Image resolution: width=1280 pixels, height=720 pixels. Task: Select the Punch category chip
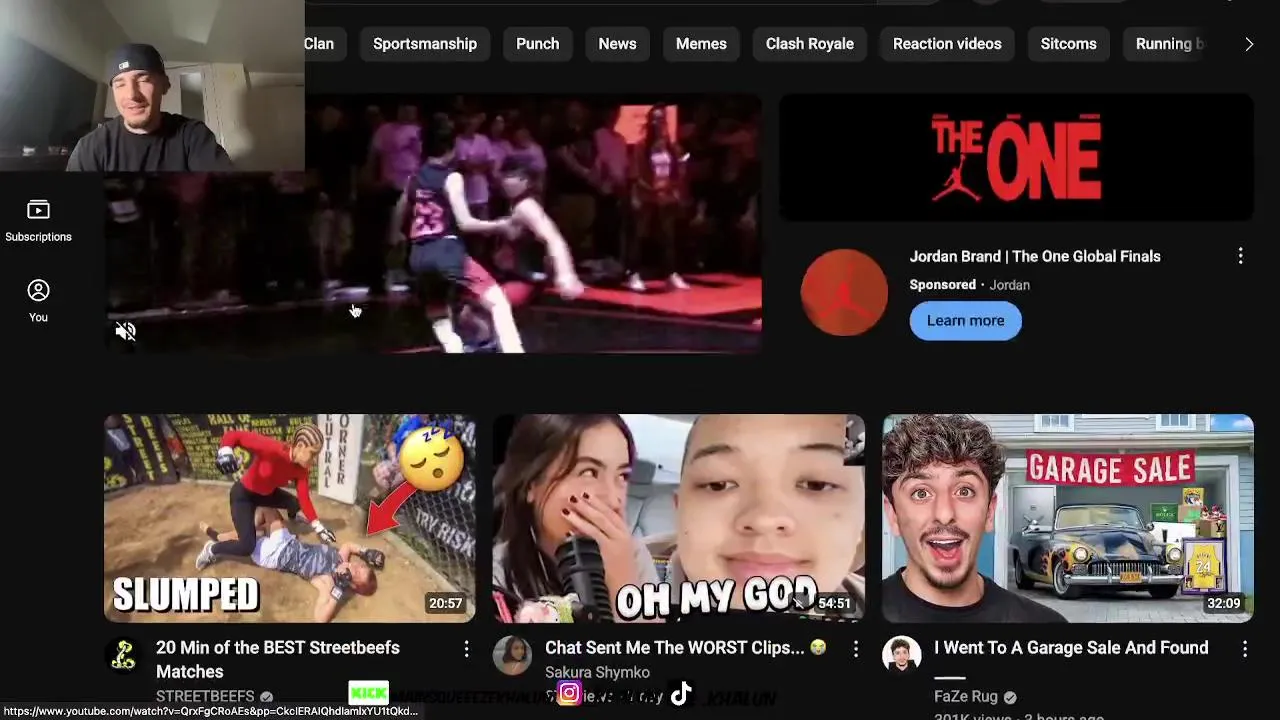(x=537, y=44)
